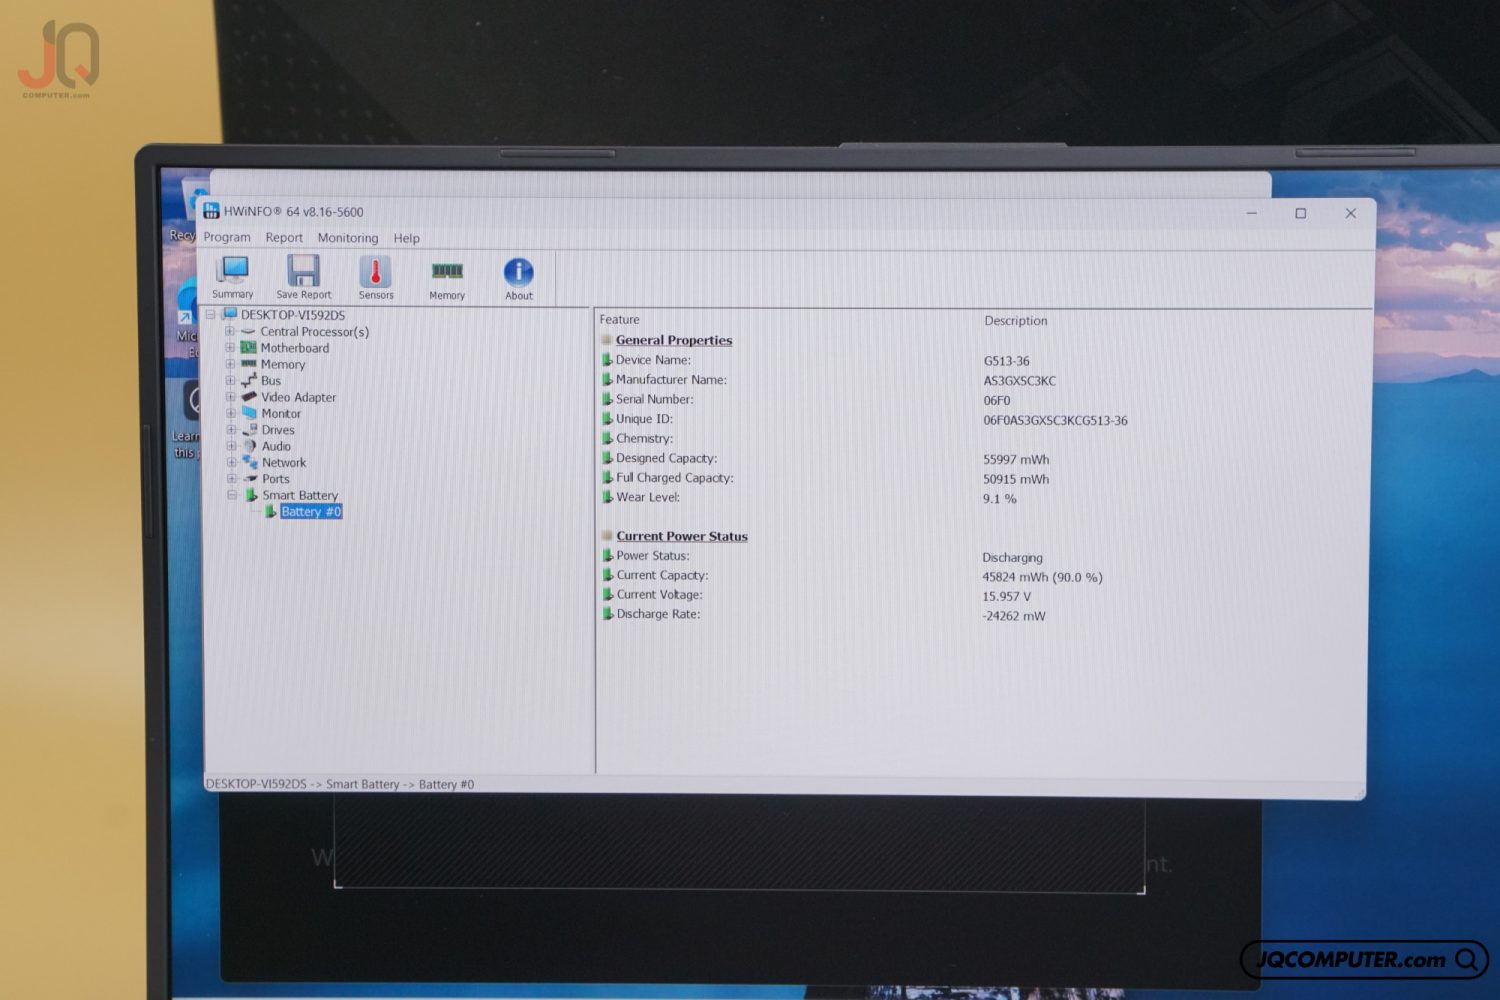Click the General Properties section heading
This screenshot has height=1000, width=1500.
(x=674, y=340)
